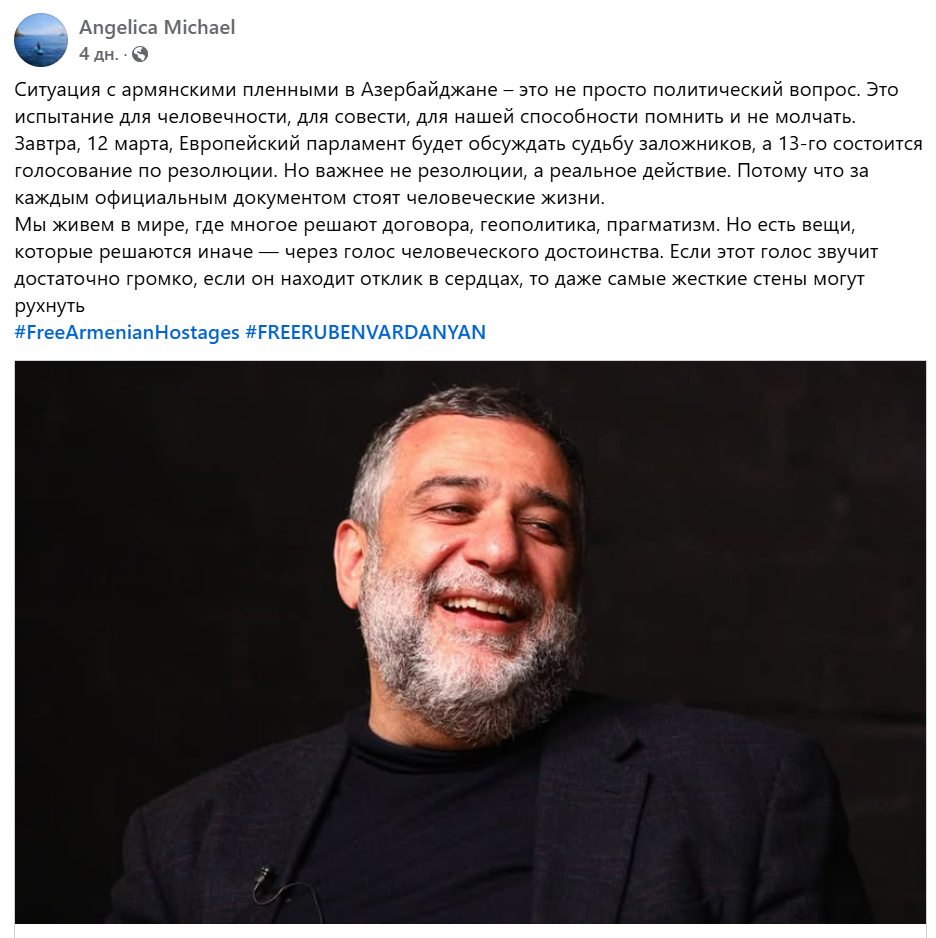Open the #FreeArmenianHostages hashtag

click(127, 332)
